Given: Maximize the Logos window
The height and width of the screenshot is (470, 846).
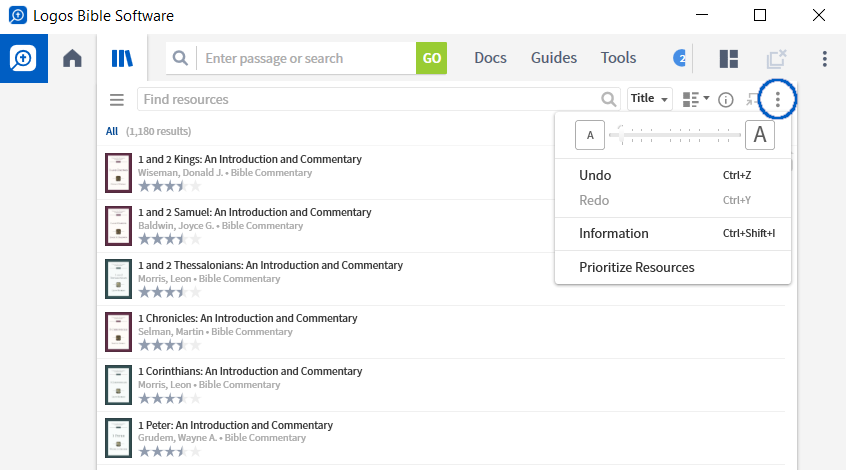Looking at the screenshot, I should (760, 15).
